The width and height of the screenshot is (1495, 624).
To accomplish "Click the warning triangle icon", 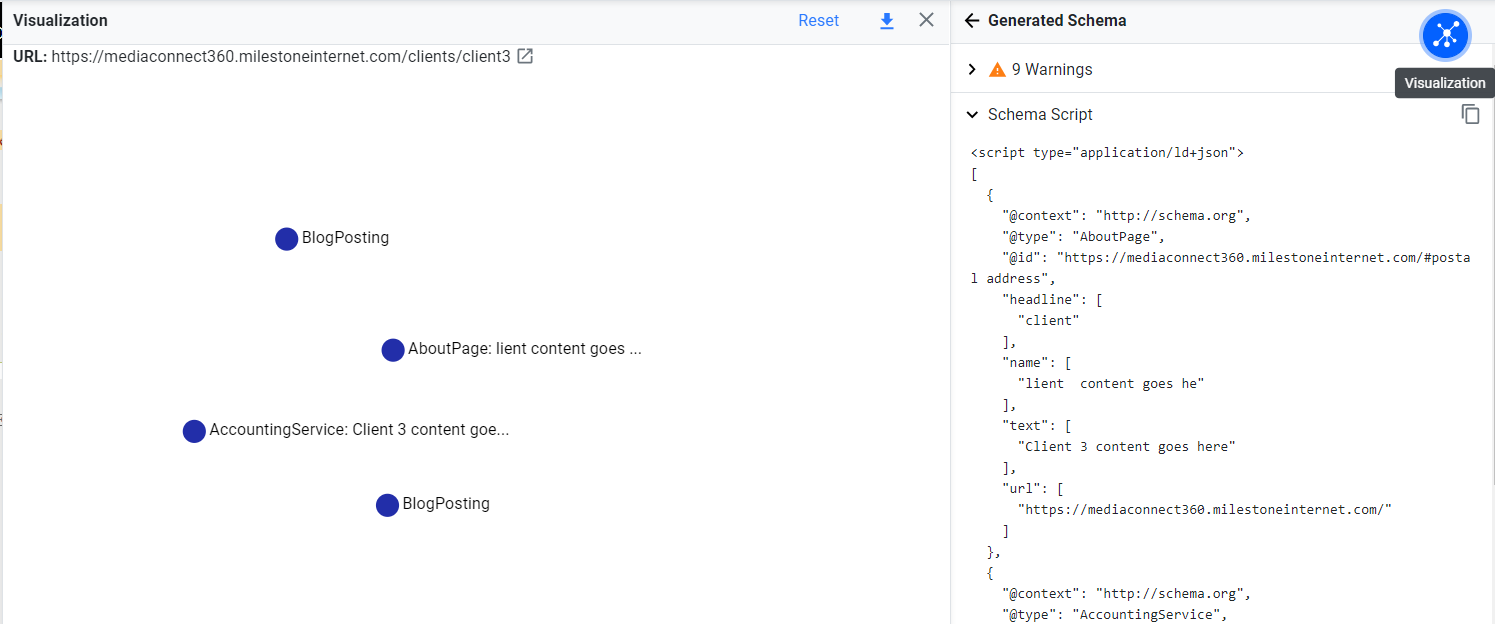I will 997,70.
